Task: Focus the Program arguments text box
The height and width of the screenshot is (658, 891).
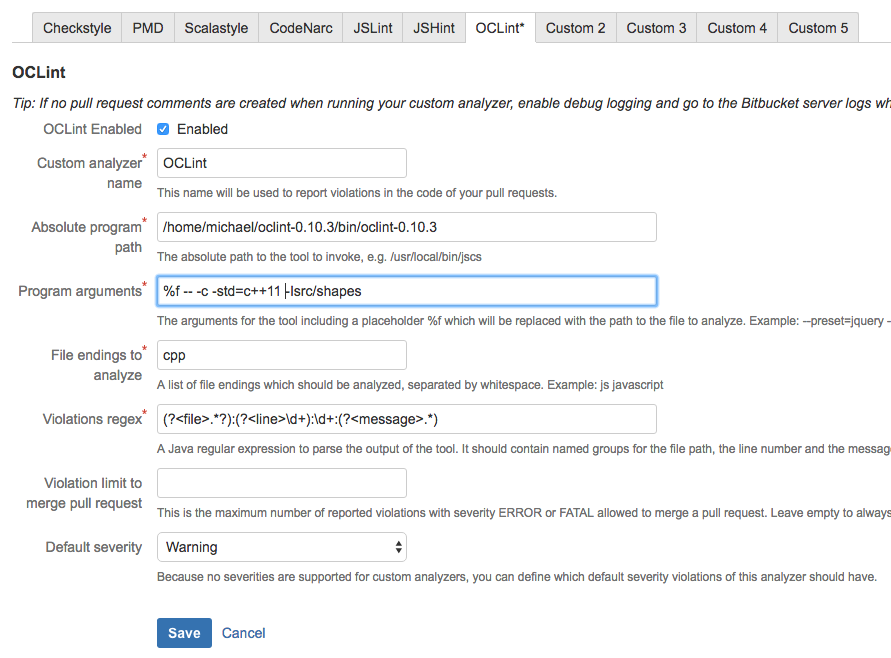Action: (406, 291)
